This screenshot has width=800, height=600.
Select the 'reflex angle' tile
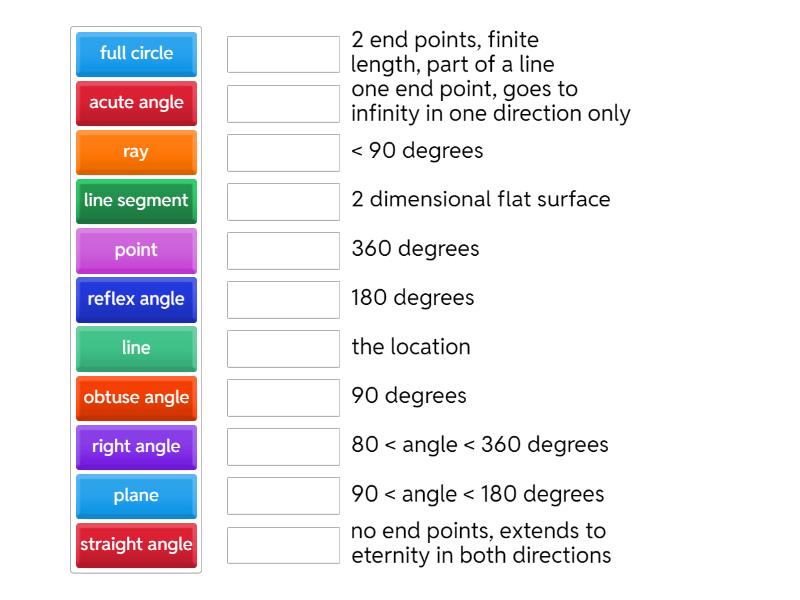pos(136,299)
